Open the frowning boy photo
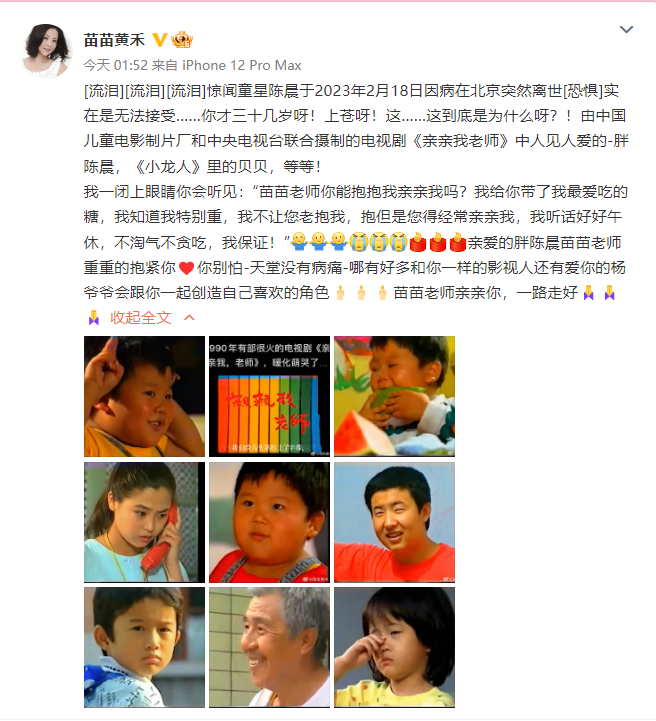The image size is (656, 721). (144, 647)
